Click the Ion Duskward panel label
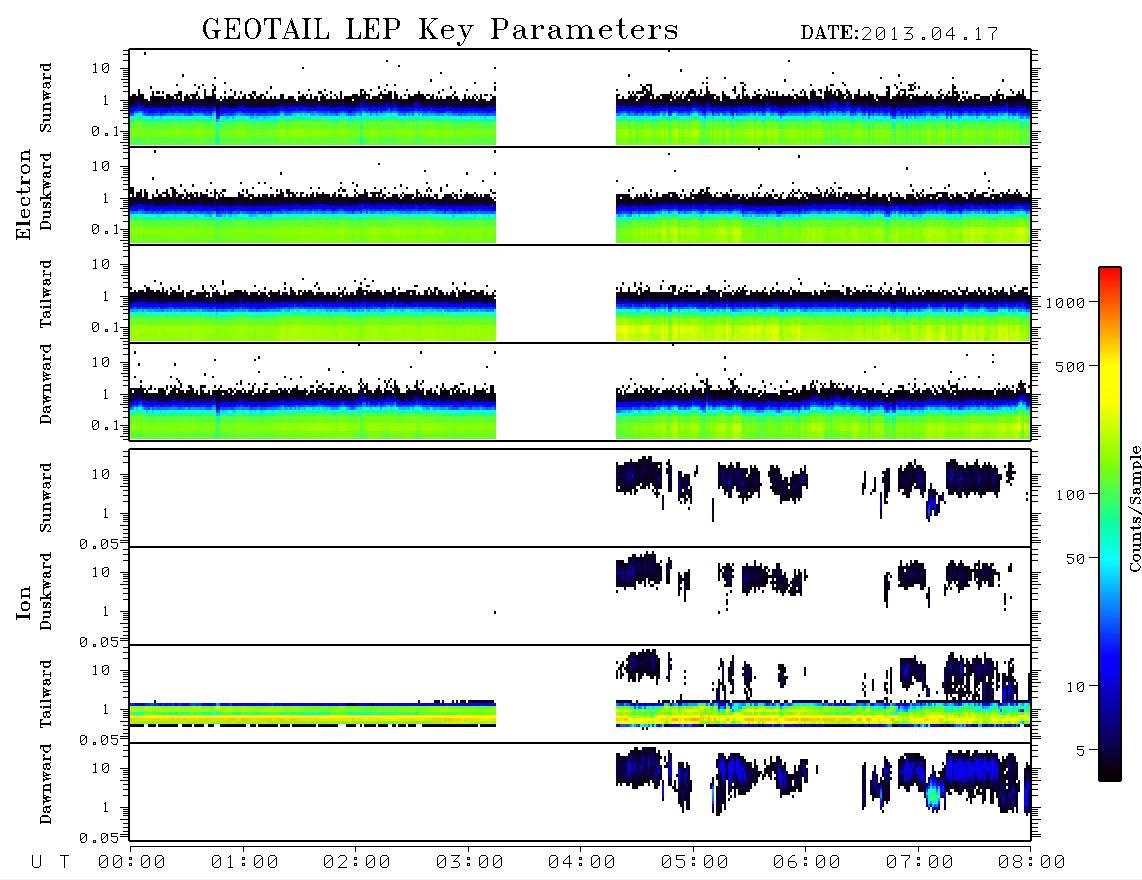This screenshot has width=1142, height=880. (x=46, y=592)
